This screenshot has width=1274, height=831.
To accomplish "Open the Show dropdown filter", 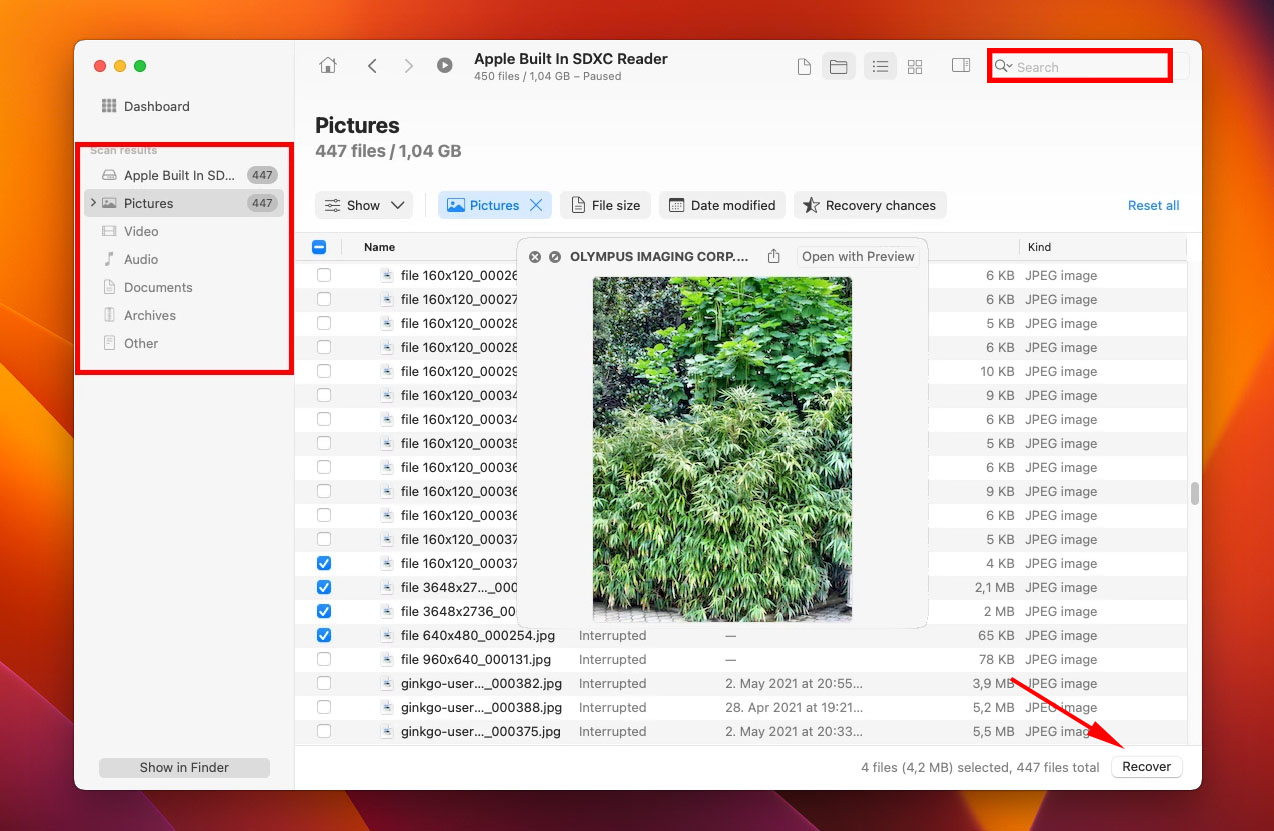I will (x=365, y=206).
